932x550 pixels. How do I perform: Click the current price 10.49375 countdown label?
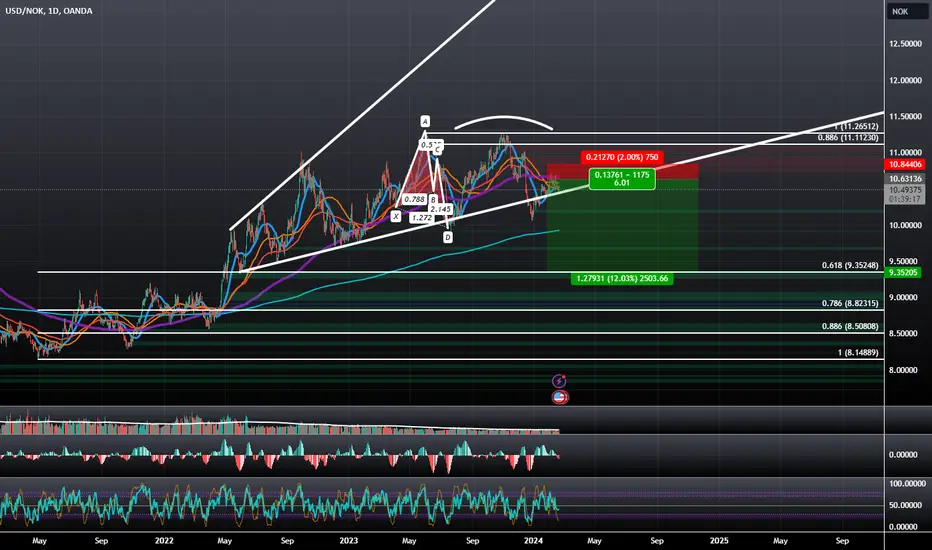point(905,194)
